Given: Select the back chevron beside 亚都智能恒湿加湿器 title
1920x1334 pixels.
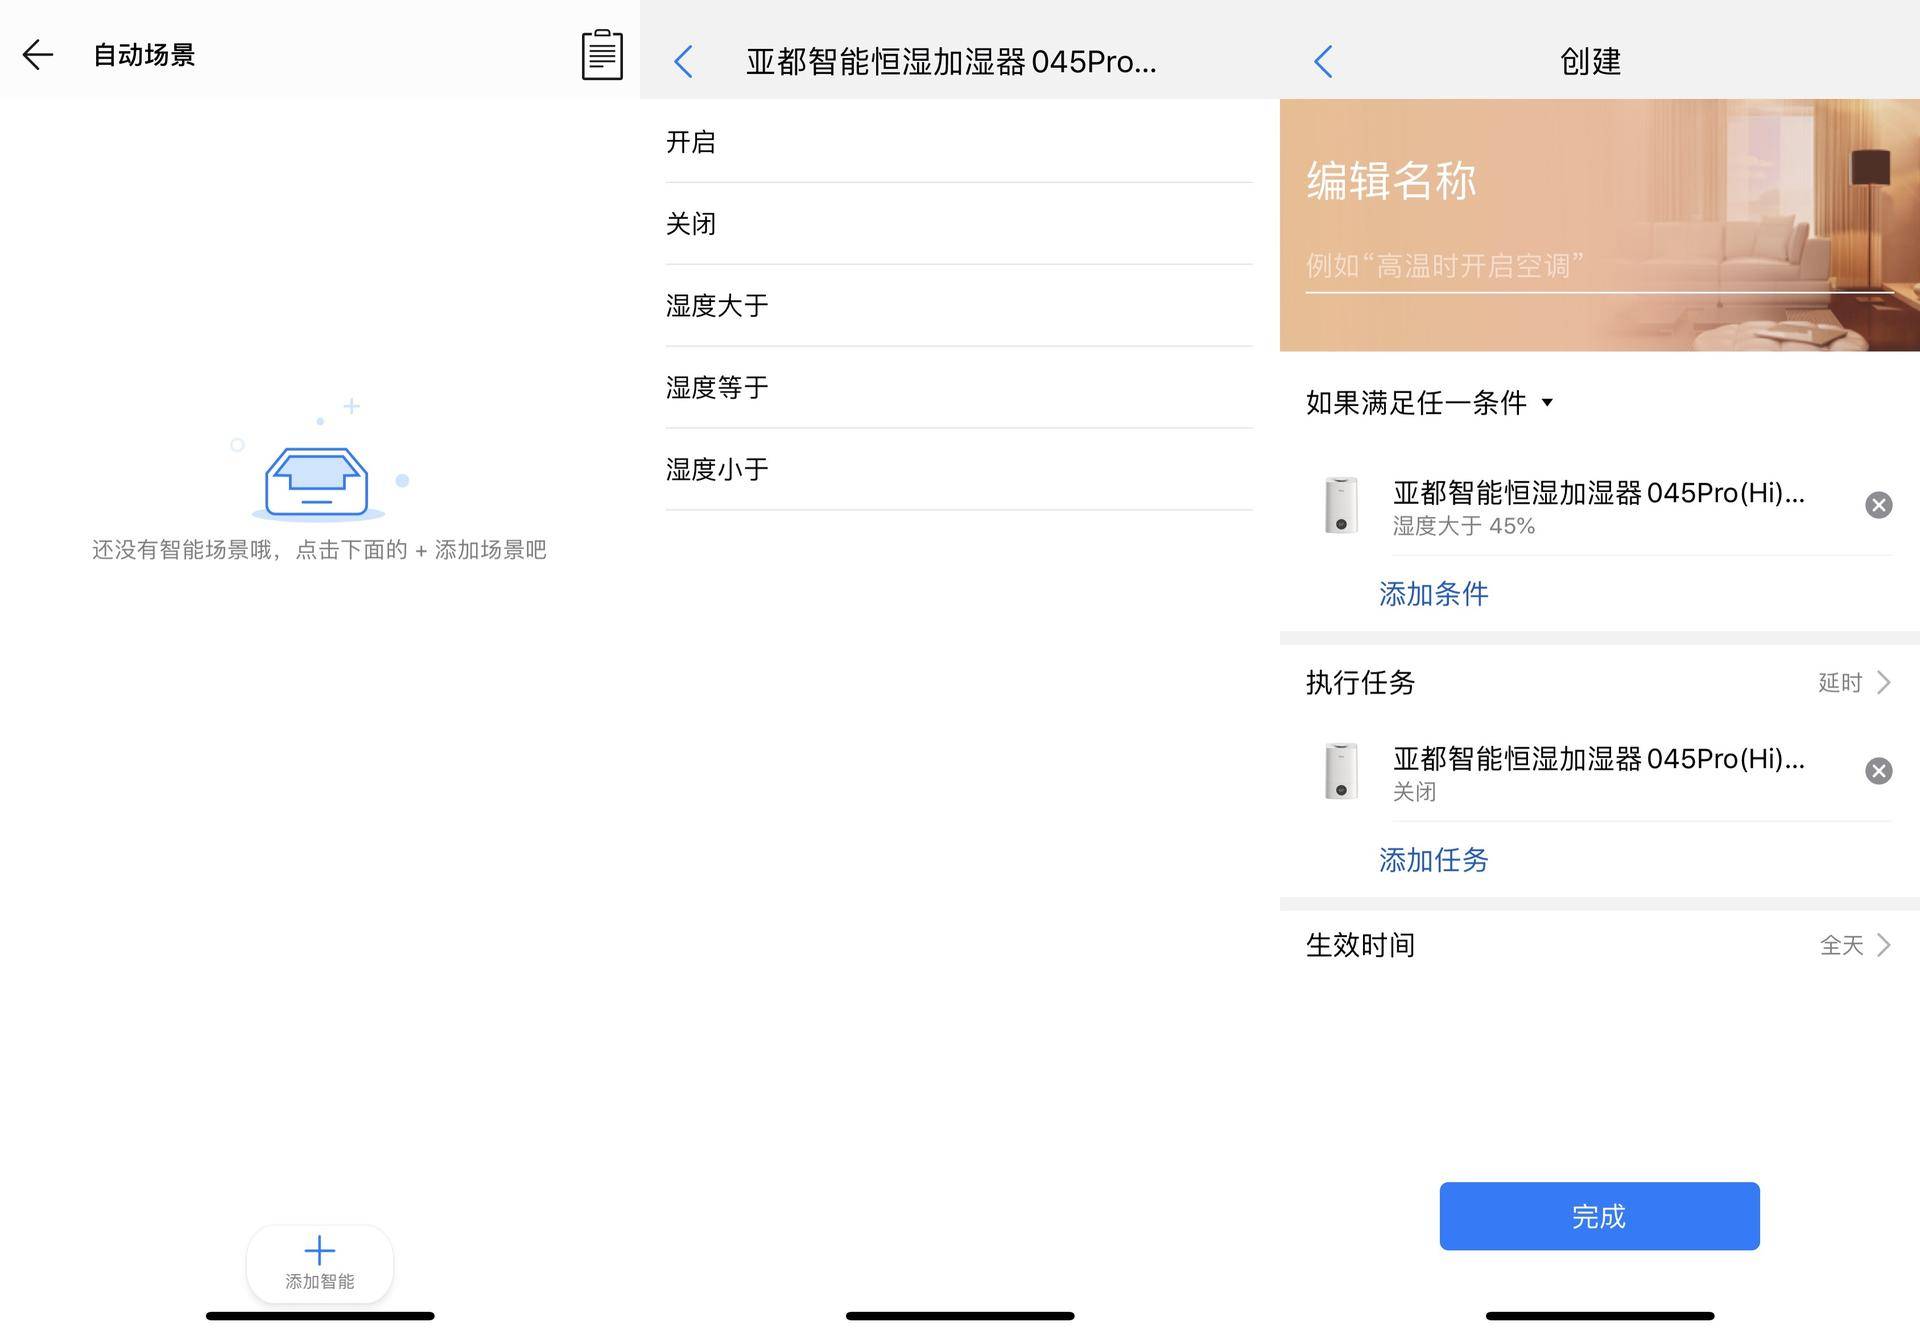Looking at the screenshot, I should 684,61.
